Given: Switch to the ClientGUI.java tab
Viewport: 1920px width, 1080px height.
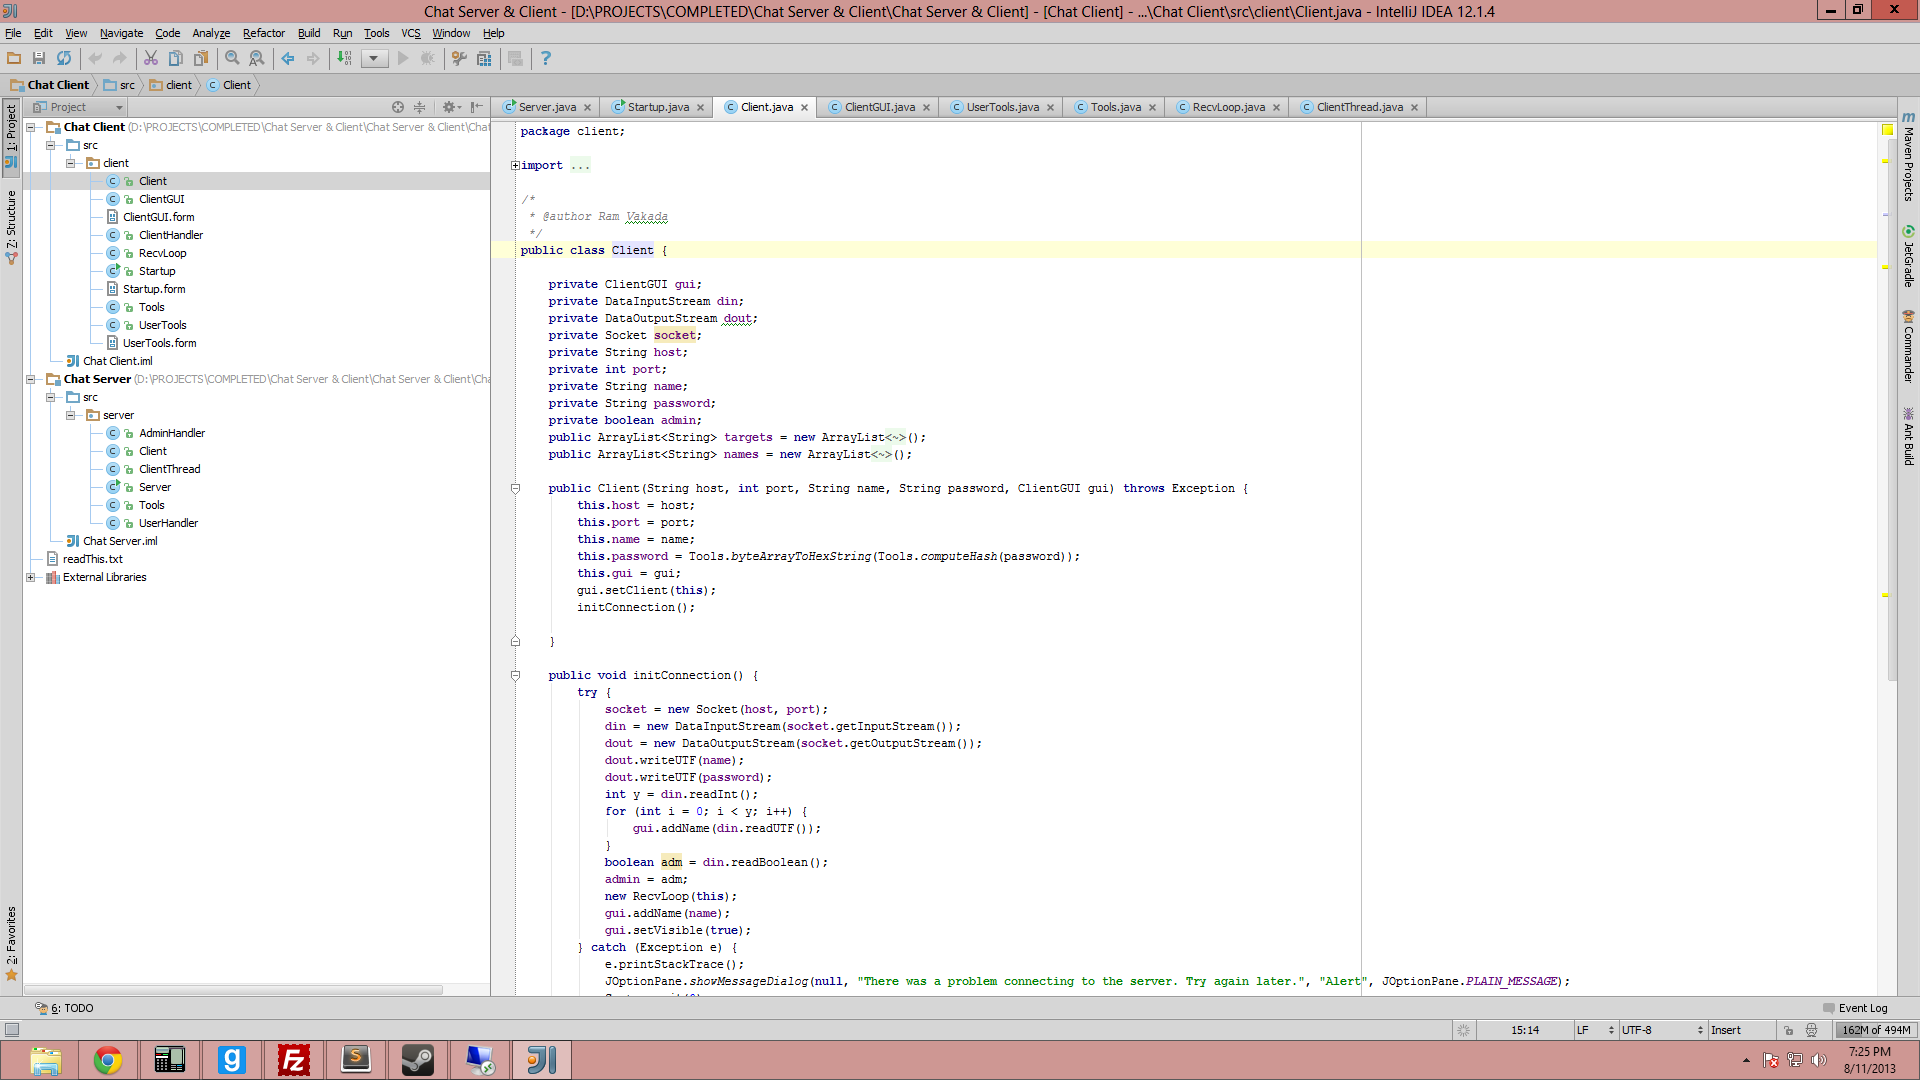Looking at the screenshot, I should pos(879,107).
